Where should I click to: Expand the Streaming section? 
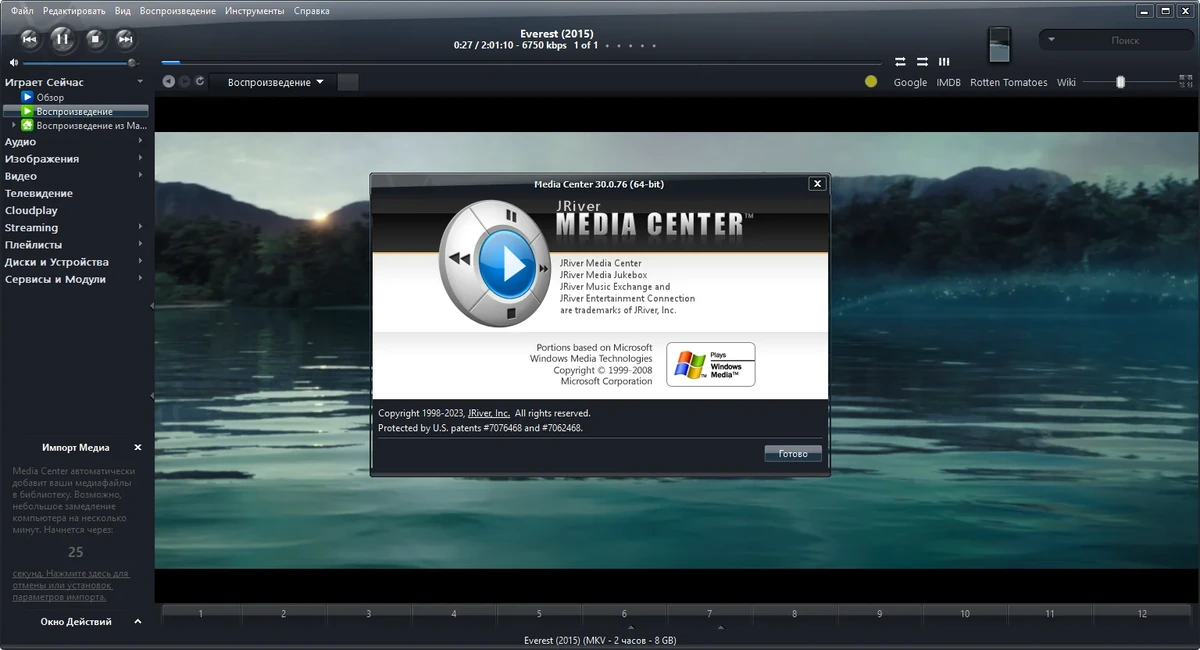(140, 227)
